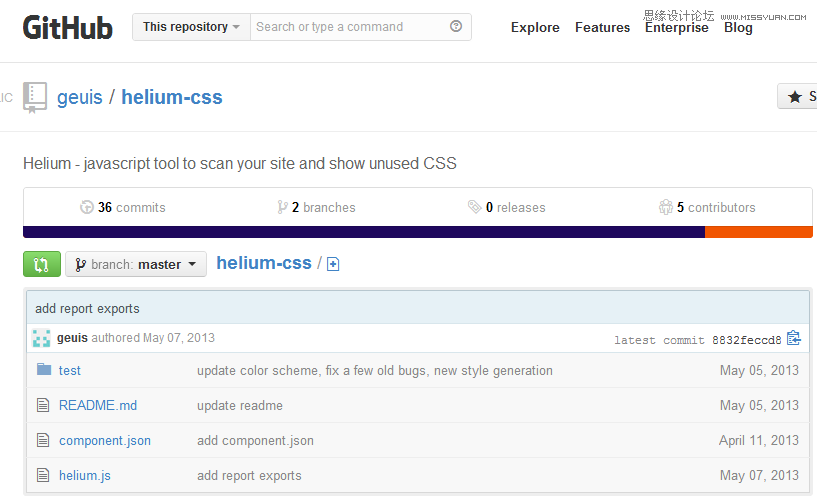
Task: Open the helium.js file link
Action: click(x=84, y=475)
